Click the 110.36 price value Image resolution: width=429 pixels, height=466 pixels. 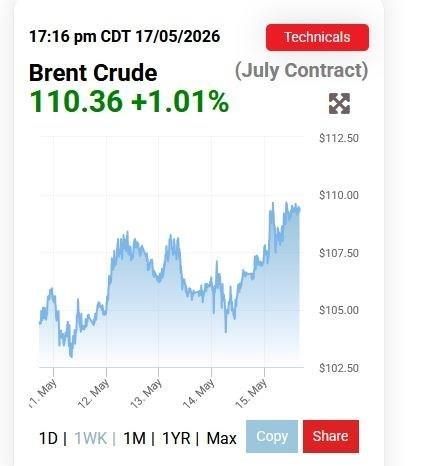pyautogui.click(x=76, y=102)
